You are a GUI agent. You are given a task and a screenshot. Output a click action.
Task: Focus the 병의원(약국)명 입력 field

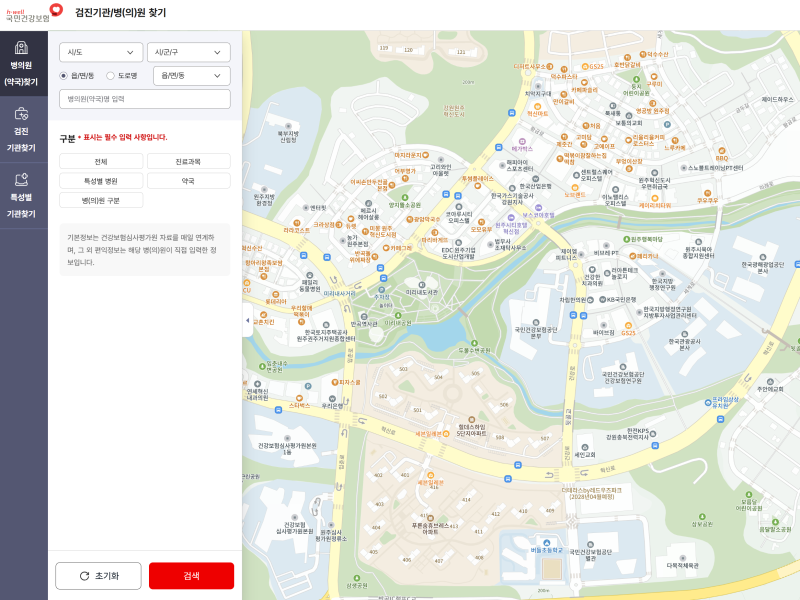[x=145, y=99]
